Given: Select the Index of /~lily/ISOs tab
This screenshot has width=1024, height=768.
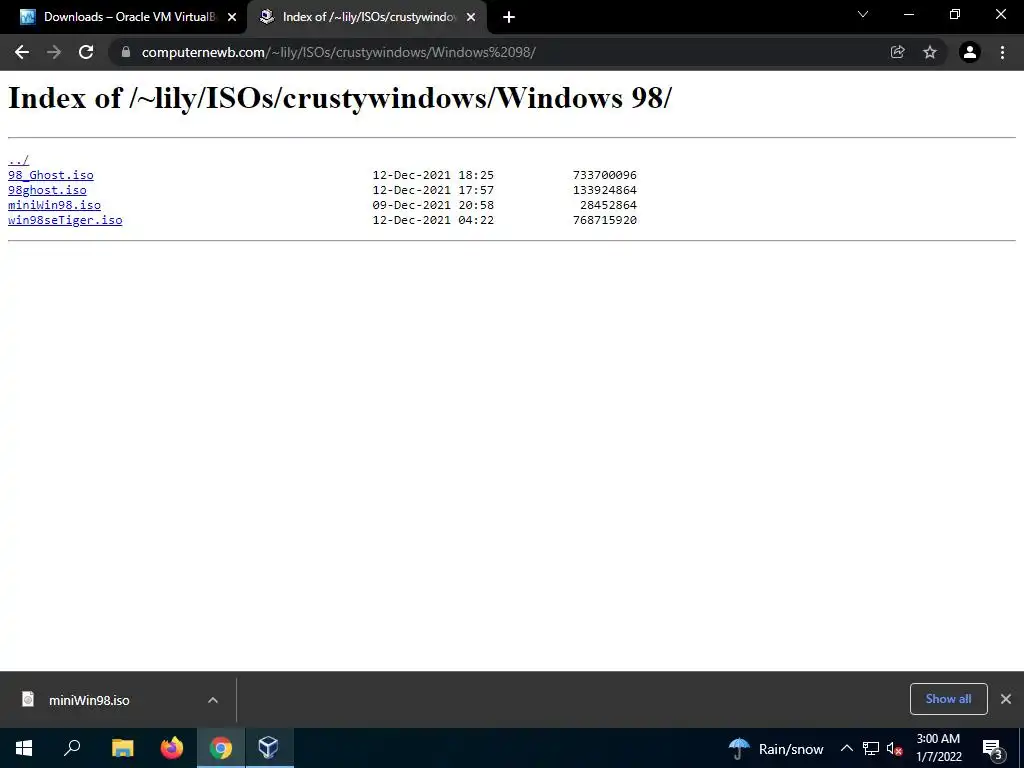Looking at the screenshot, I should pos(367,17).
